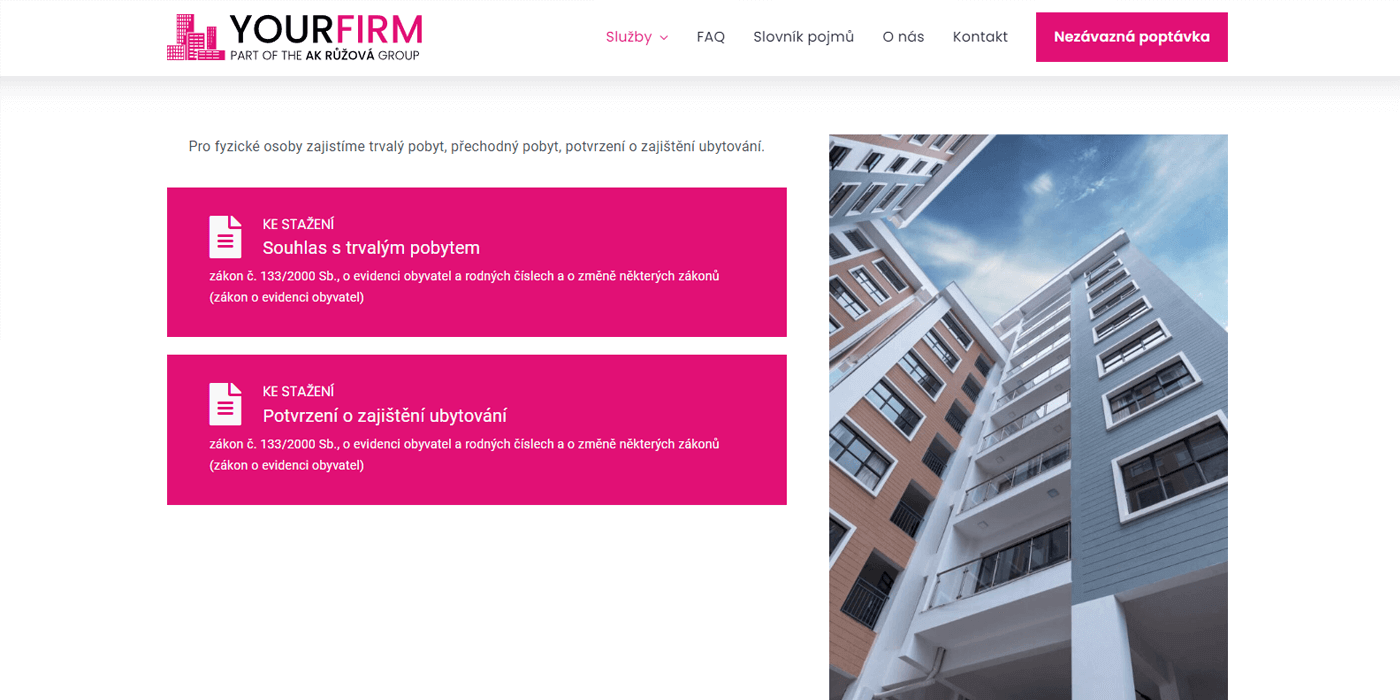The image size is (1400, 700).
Task: Click the document icon for Souhlas s trvalým pobytem
Action: coord(226,237)
